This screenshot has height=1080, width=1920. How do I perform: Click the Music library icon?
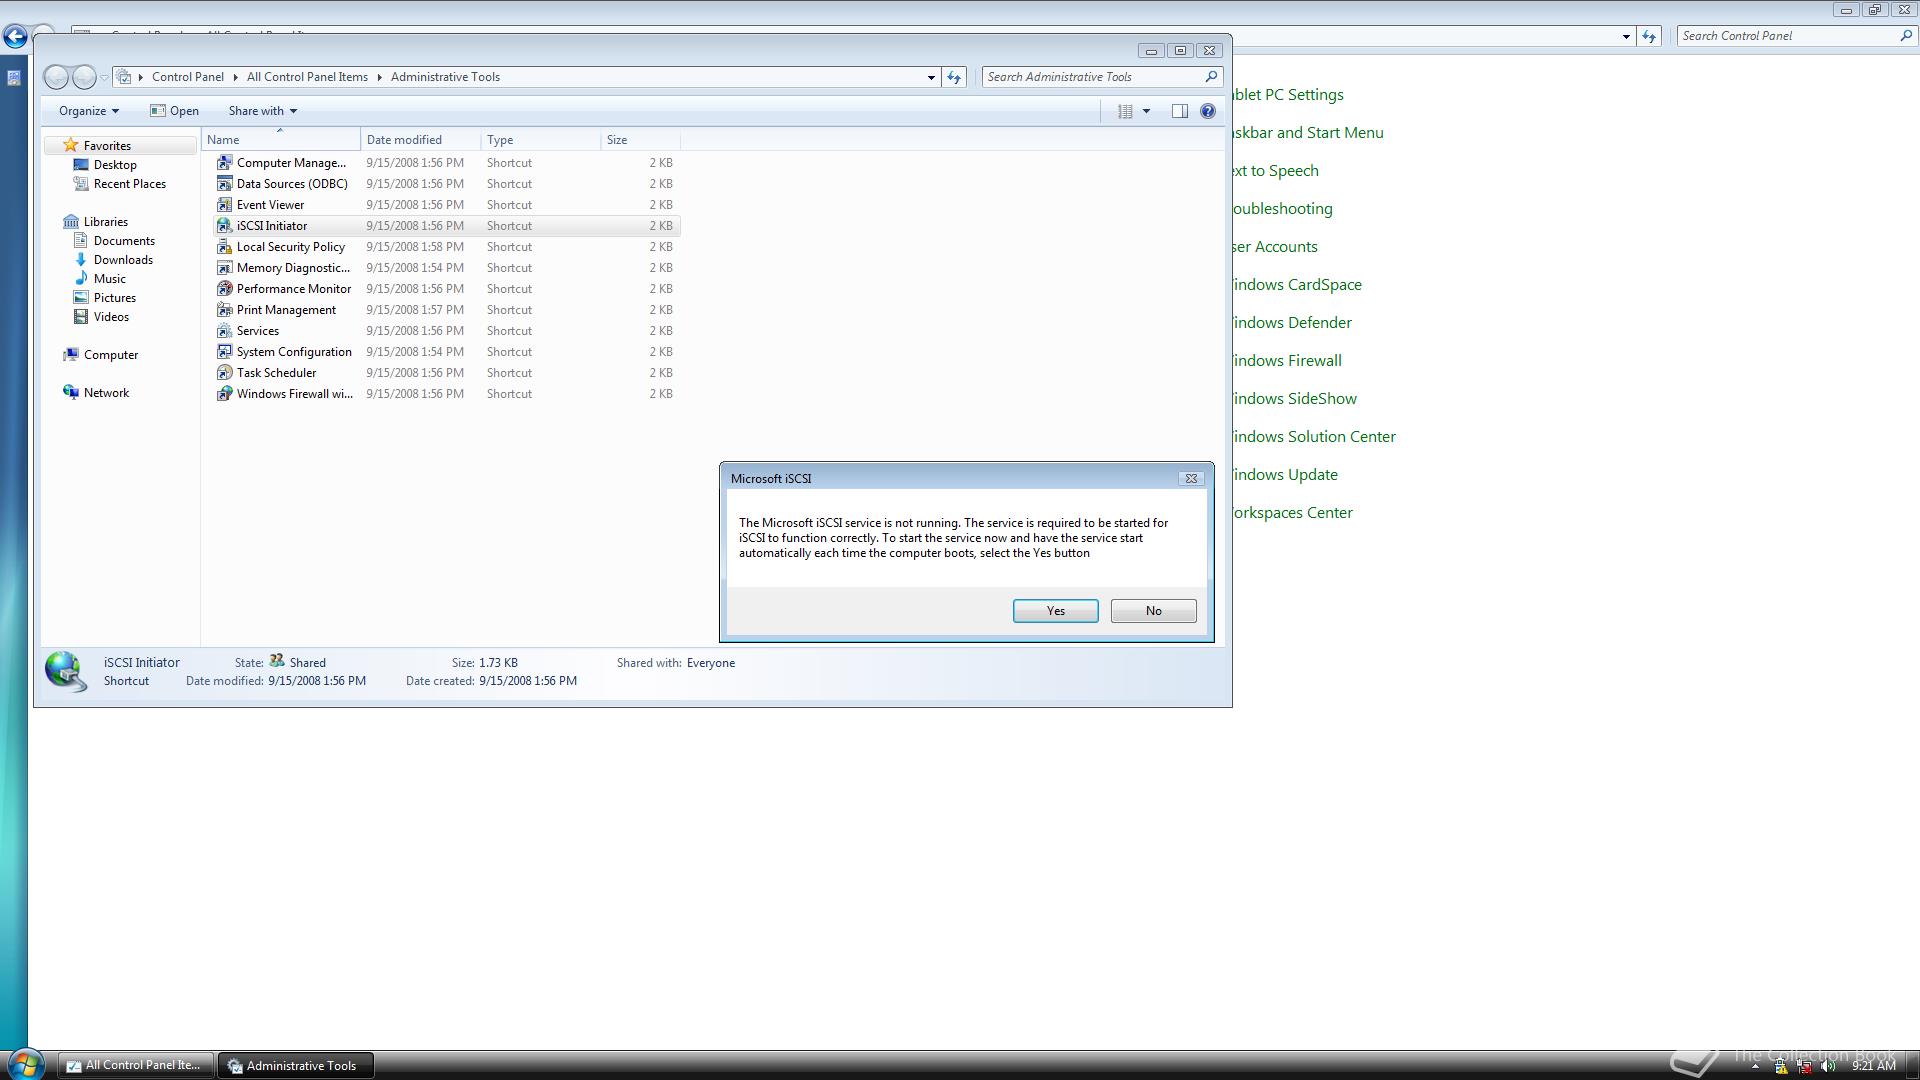[x=81, y=279]
